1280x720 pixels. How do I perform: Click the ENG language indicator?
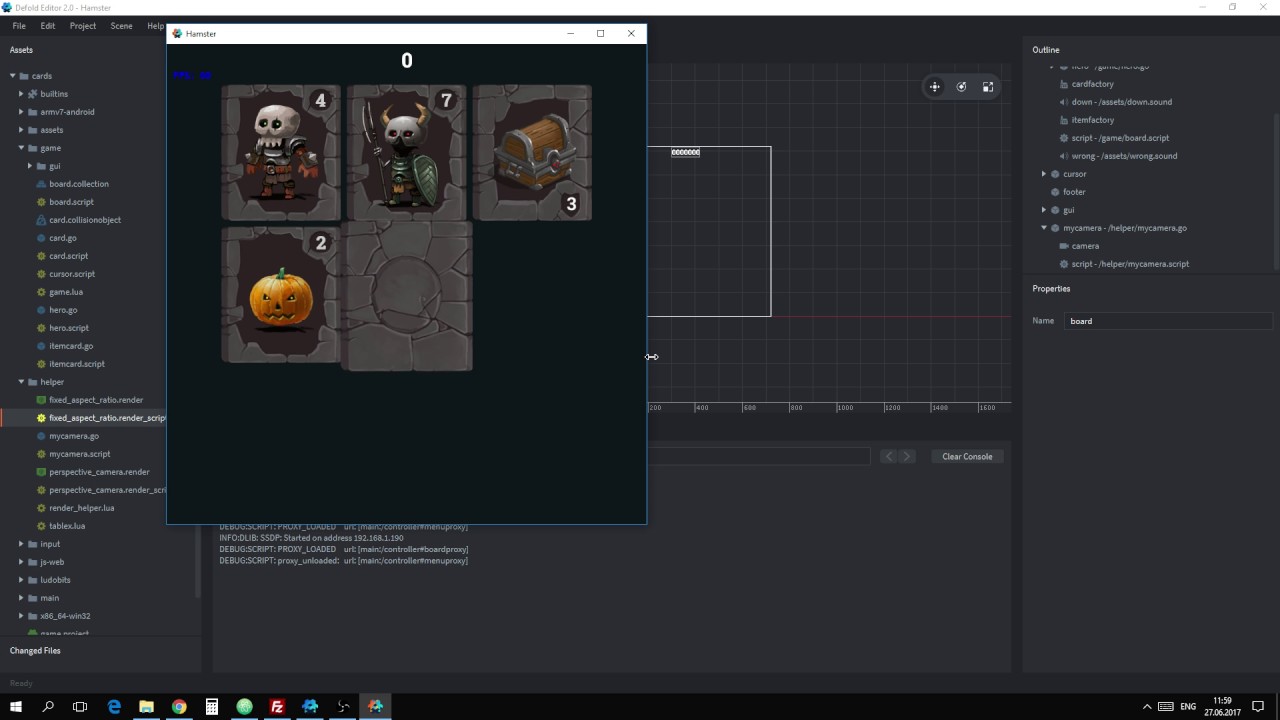[x=1188, y=706]
